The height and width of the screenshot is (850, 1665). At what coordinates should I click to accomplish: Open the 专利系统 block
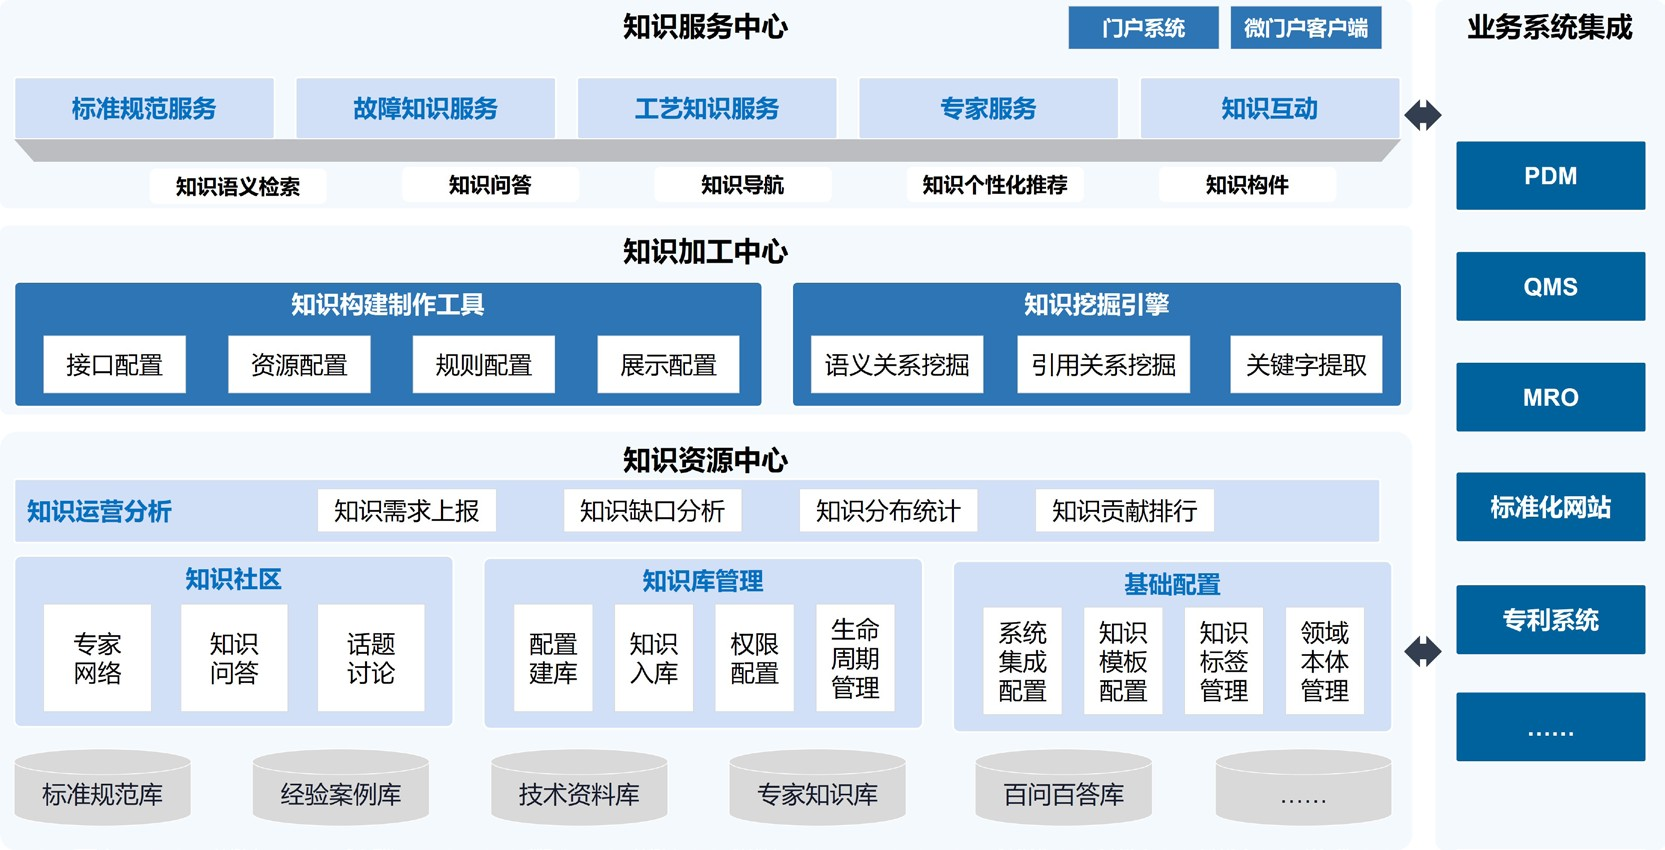coord(1550,620)
